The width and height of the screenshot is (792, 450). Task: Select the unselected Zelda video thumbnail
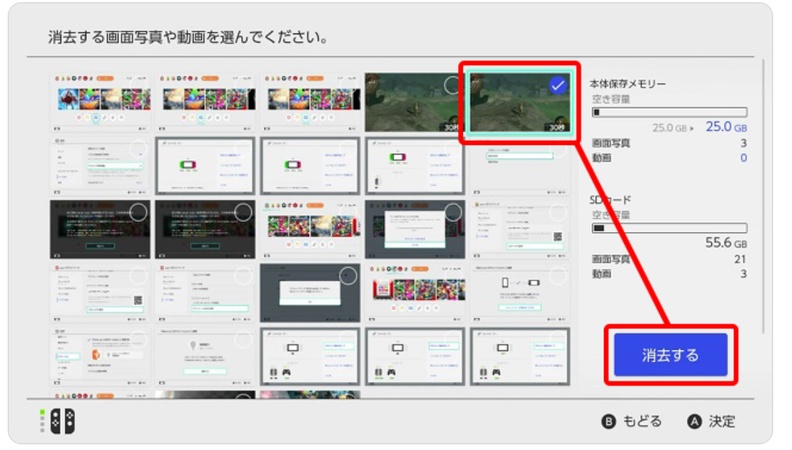412,101
